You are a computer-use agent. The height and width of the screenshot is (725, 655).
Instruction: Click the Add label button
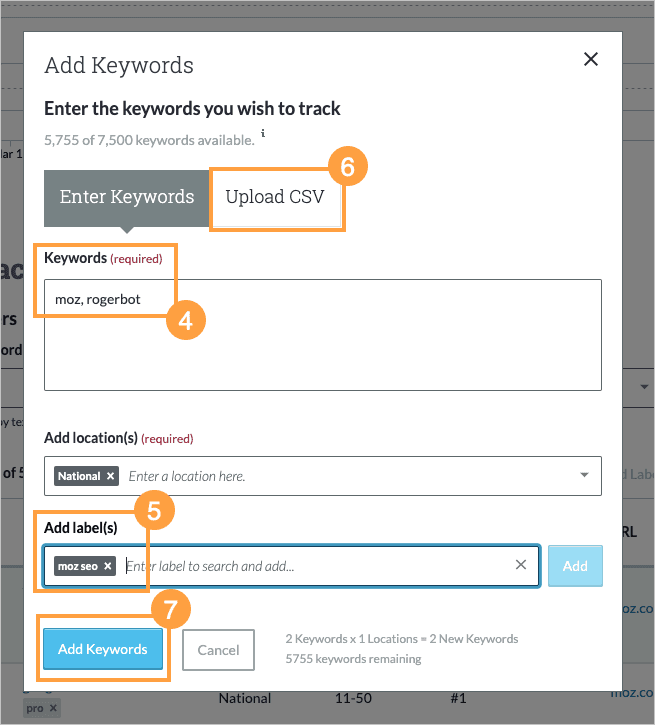575,566
